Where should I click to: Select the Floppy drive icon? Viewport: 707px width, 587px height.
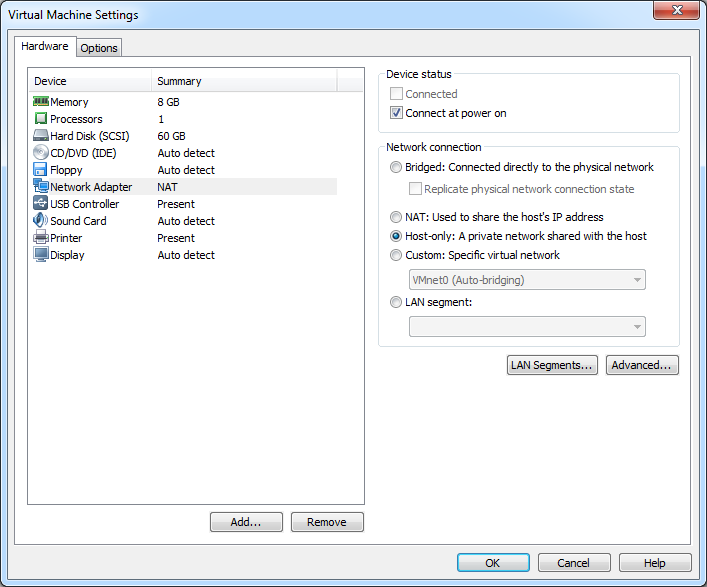tap(41, 170)
